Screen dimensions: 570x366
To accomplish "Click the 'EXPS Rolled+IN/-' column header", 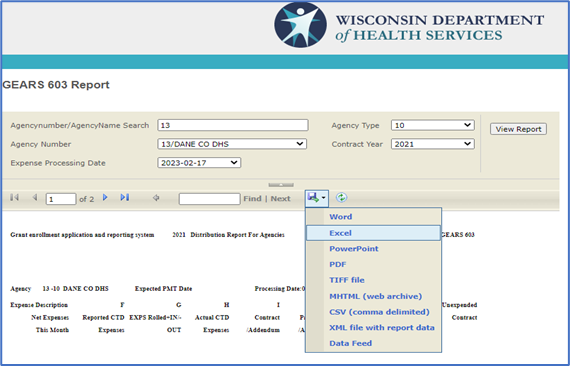I will [x=155, y=318].
